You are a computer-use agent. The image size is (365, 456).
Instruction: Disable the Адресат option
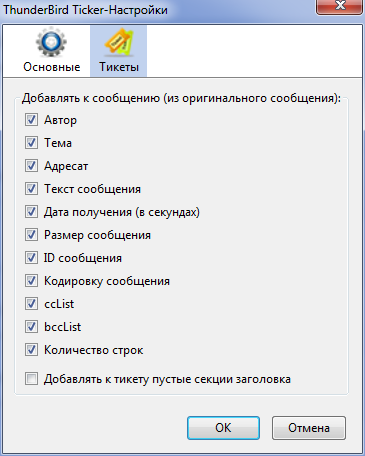pyautogui.click(x=31, y=166)
